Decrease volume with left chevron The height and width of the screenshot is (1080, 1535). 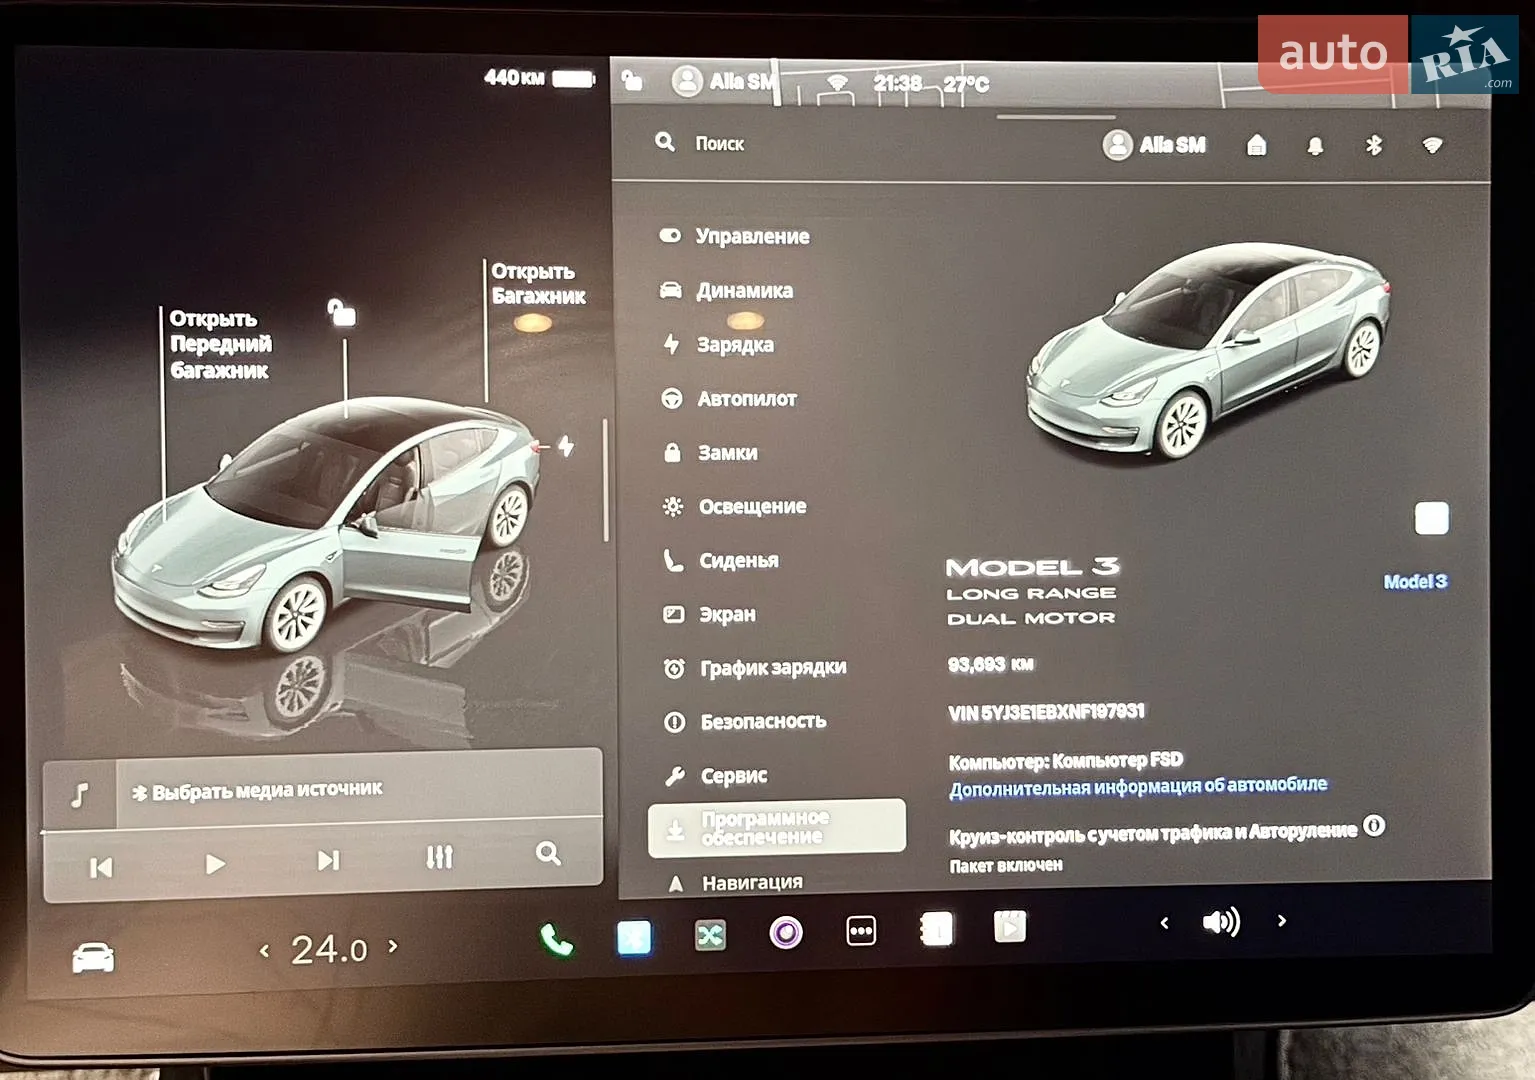[1164, 923]
